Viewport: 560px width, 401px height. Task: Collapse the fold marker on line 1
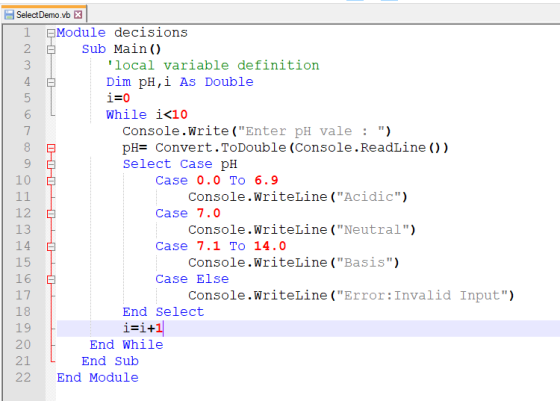click(x=51, y=33)
